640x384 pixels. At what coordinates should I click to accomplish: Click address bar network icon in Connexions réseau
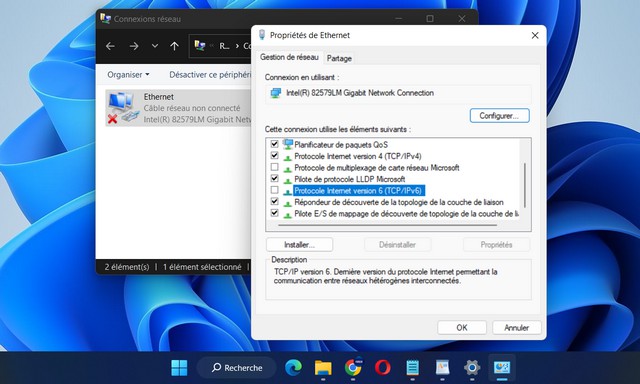(200, 45)
